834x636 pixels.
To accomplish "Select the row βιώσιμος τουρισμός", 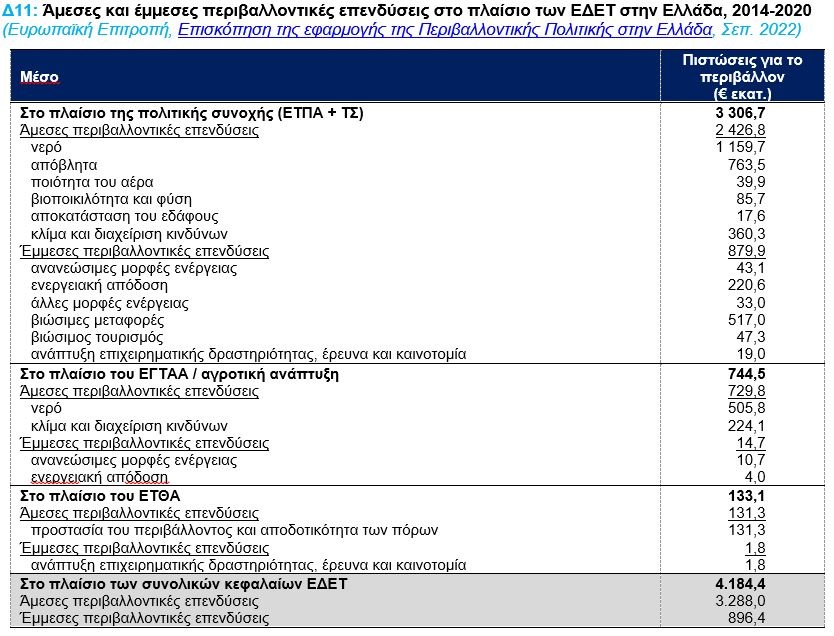I will click(417, 337).
